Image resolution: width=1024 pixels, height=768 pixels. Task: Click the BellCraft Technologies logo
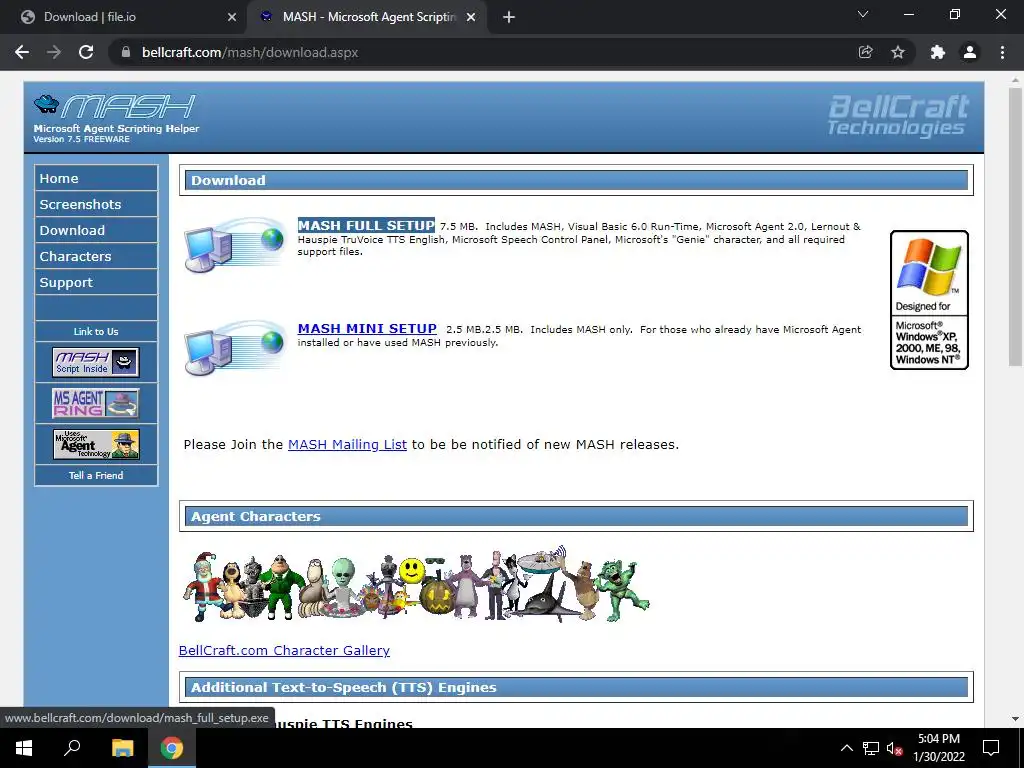pos(898,116)
